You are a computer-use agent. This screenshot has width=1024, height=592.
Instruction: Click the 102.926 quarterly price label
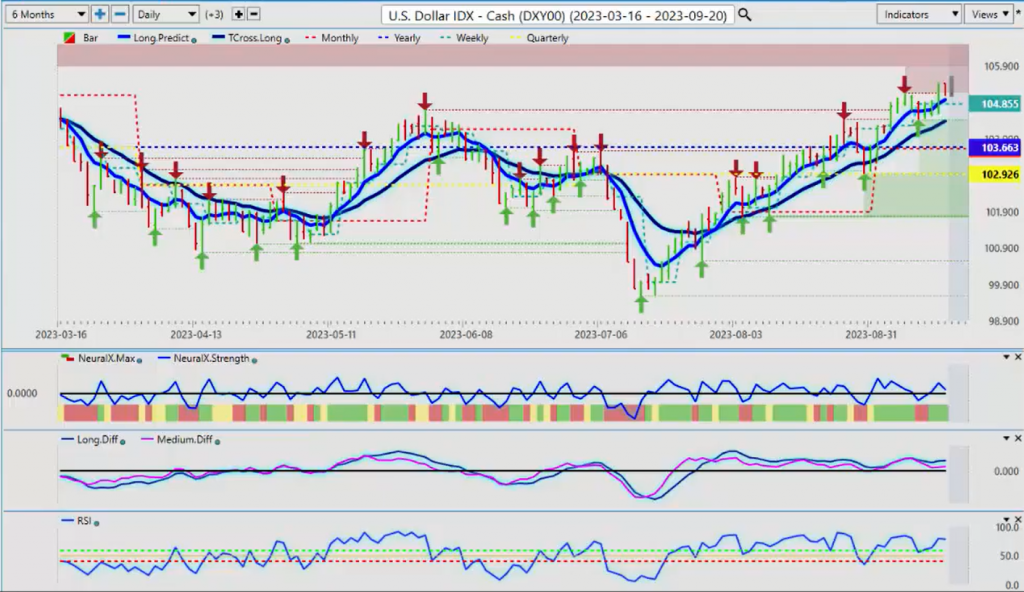tap(995, 174)
